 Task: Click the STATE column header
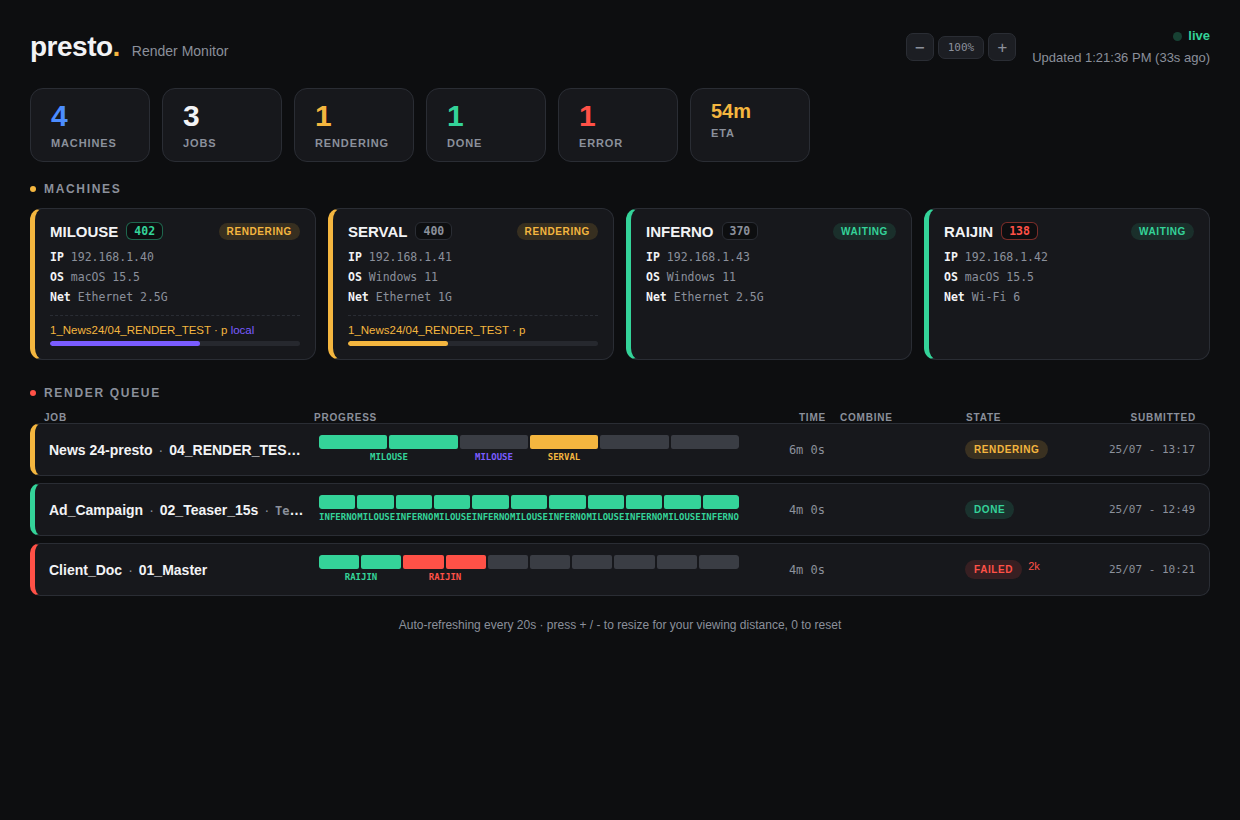click(x=983, y=418)
